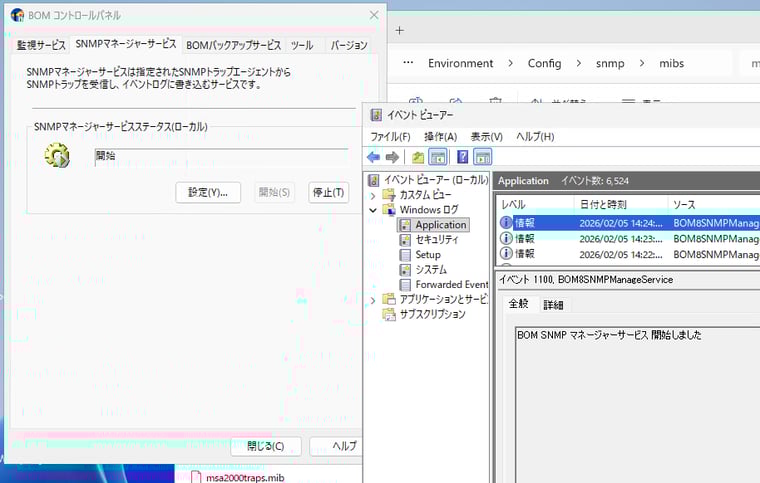Click snmp in the Explorer breadcrumb

[x=610, y=63]
